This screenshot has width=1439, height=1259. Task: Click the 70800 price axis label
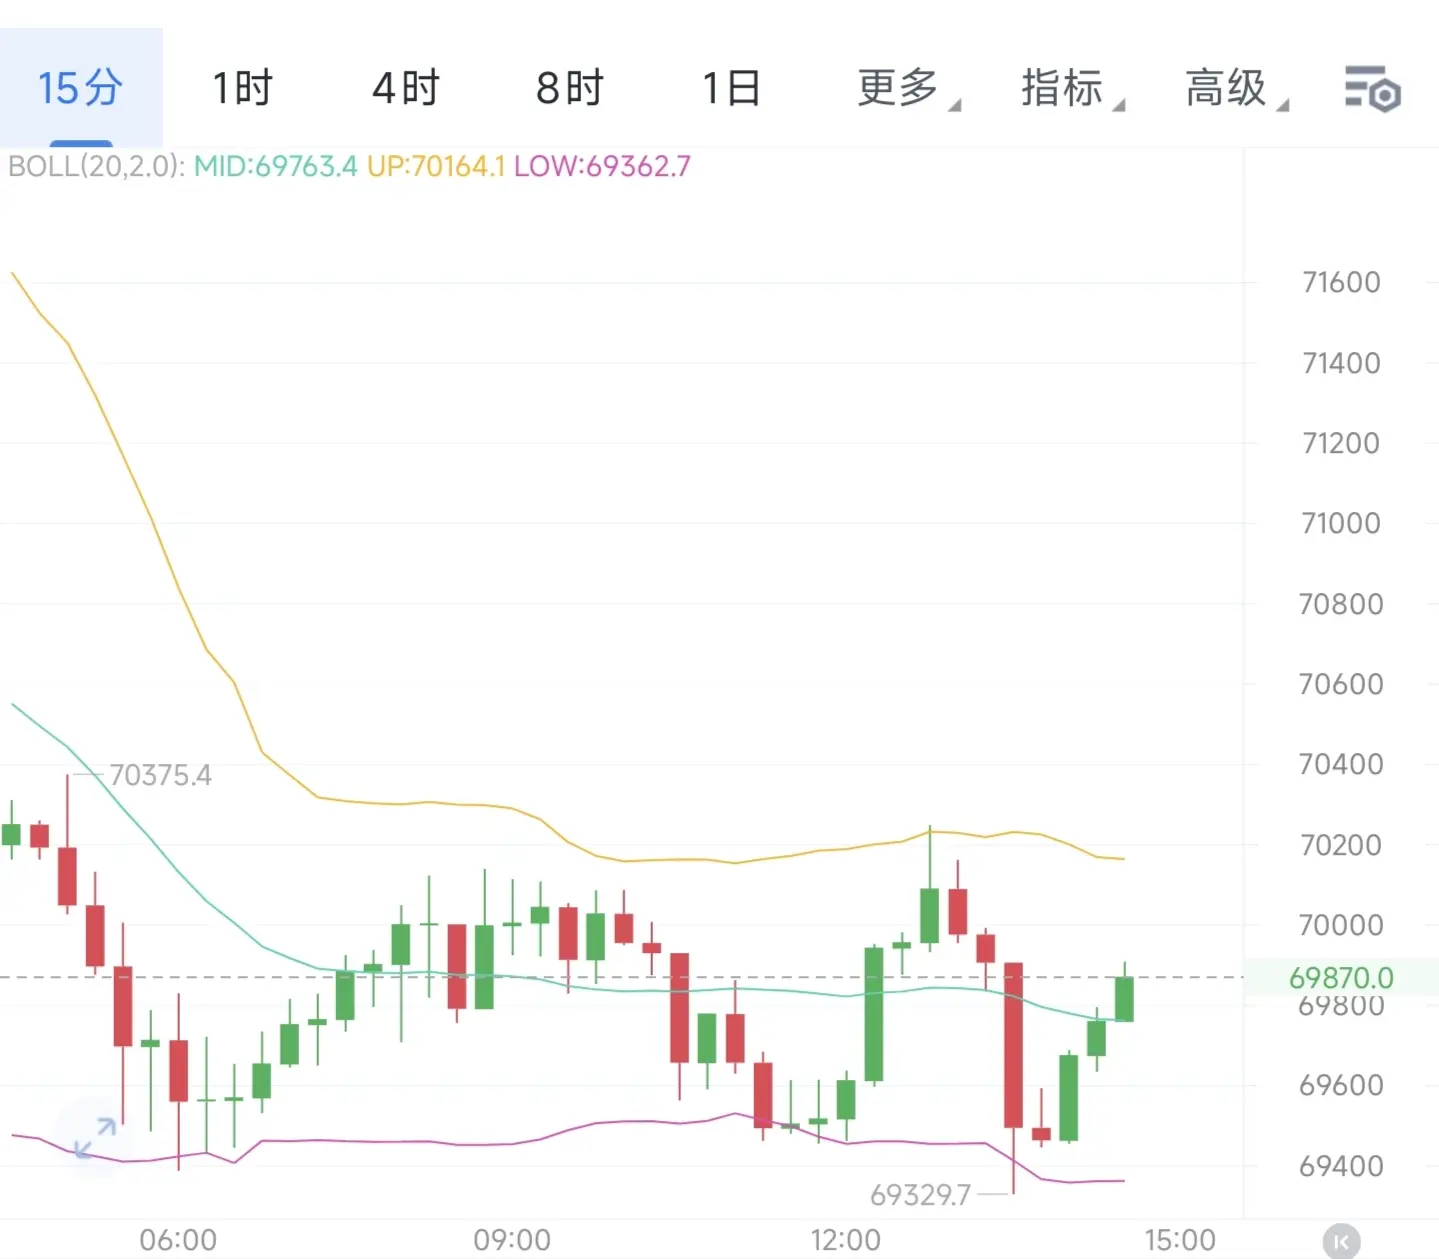1341,604
